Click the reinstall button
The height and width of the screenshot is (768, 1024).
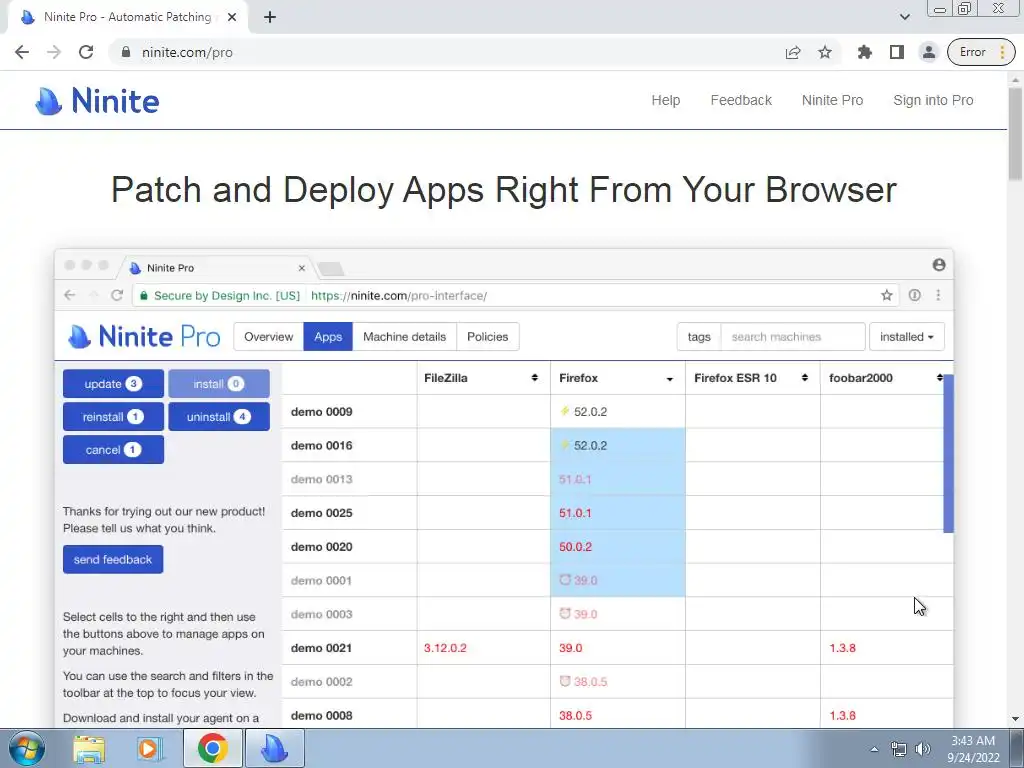(x=114, y=417)
